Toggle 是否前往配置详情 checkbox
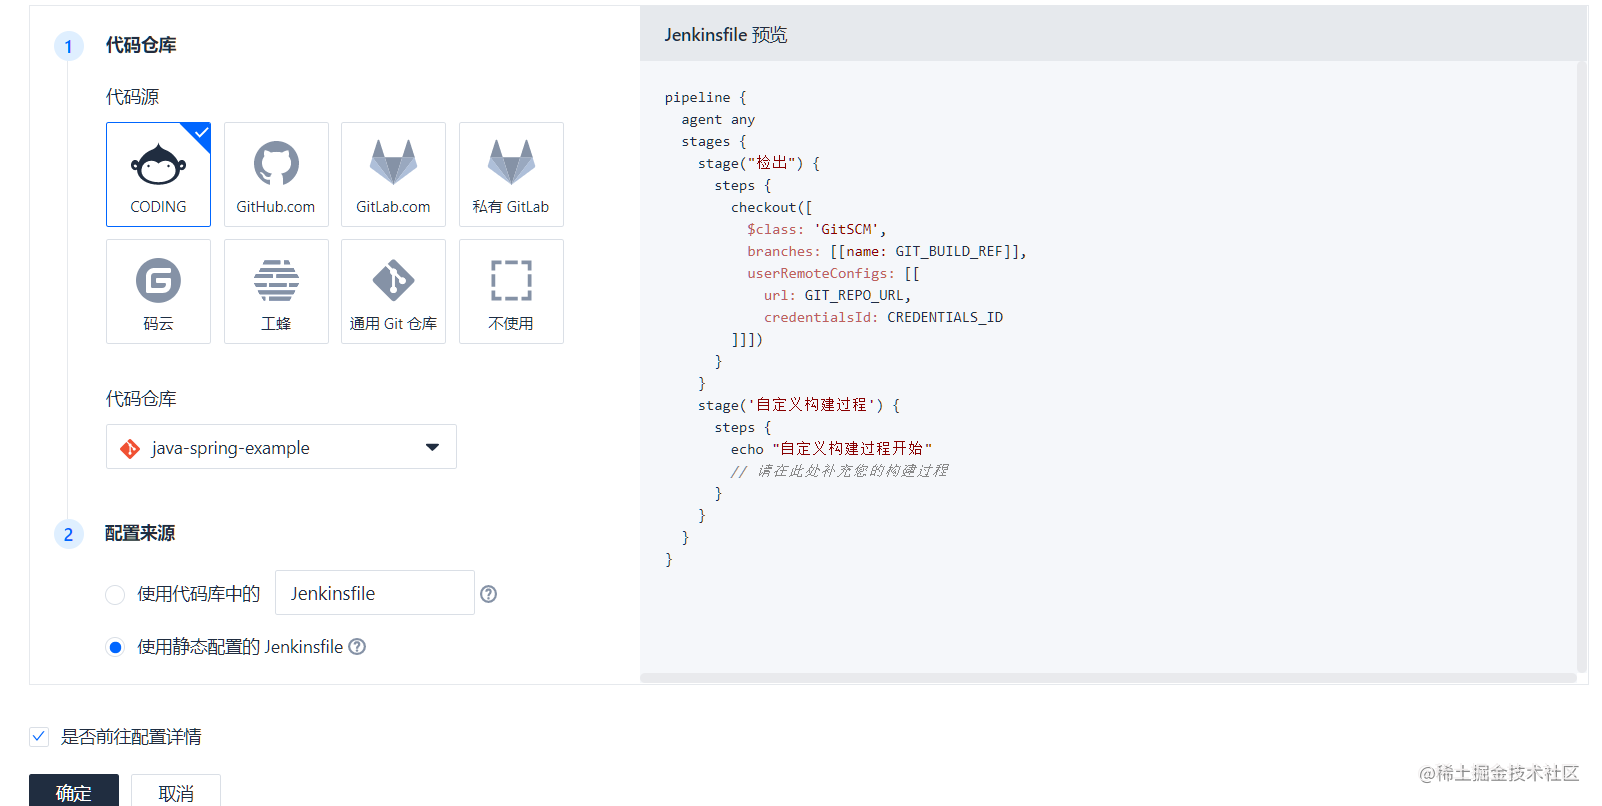This screenshot has width=1602, height=806. click(x=39, y=737)
